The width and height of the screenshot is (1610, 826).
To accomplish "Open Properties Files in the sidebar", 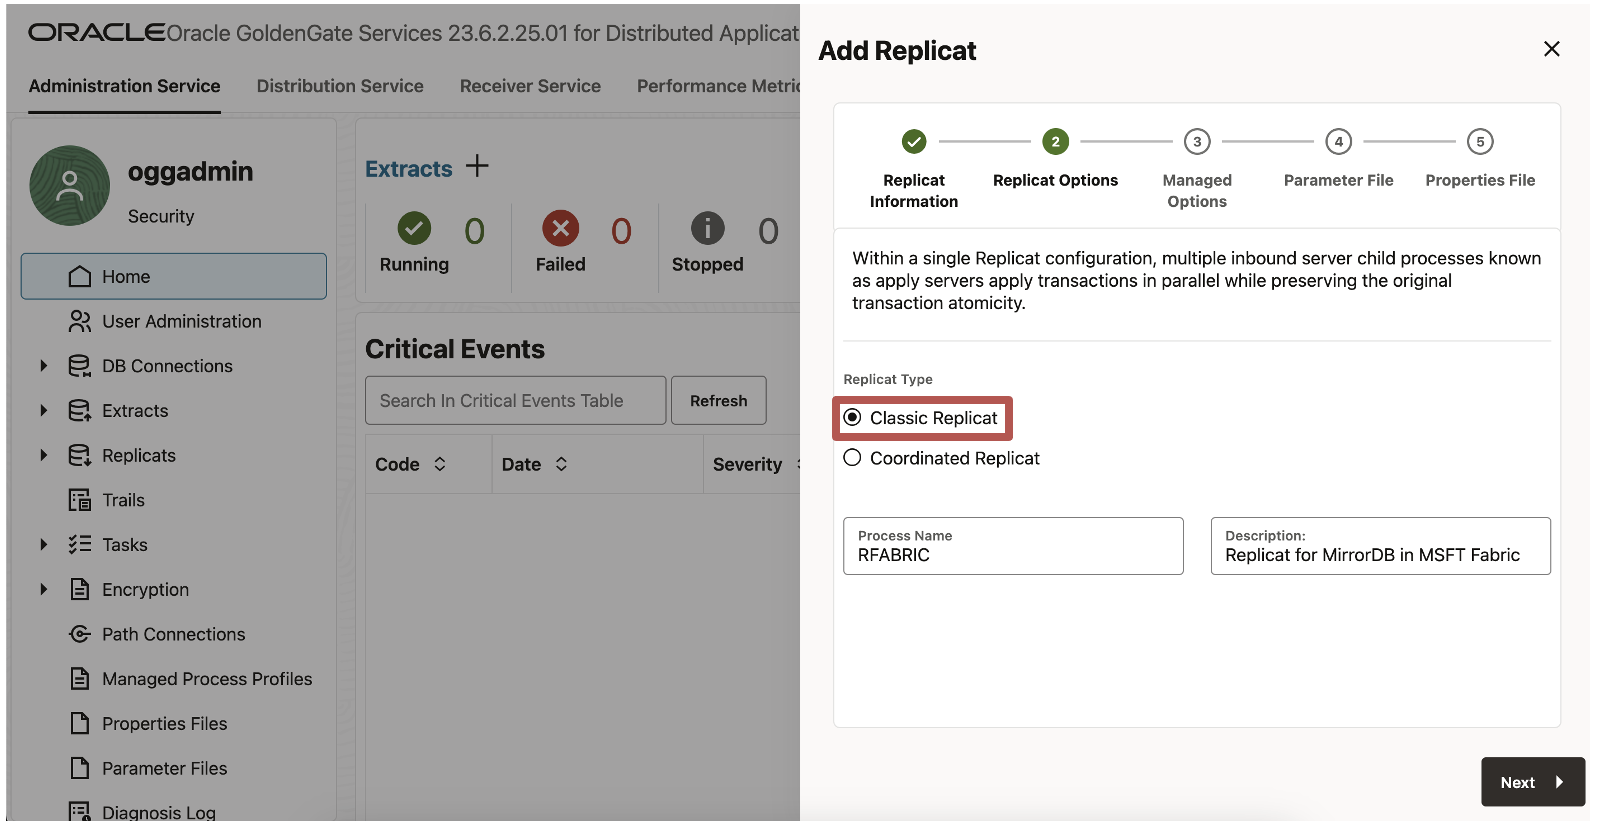I will [x=164, y=723].
